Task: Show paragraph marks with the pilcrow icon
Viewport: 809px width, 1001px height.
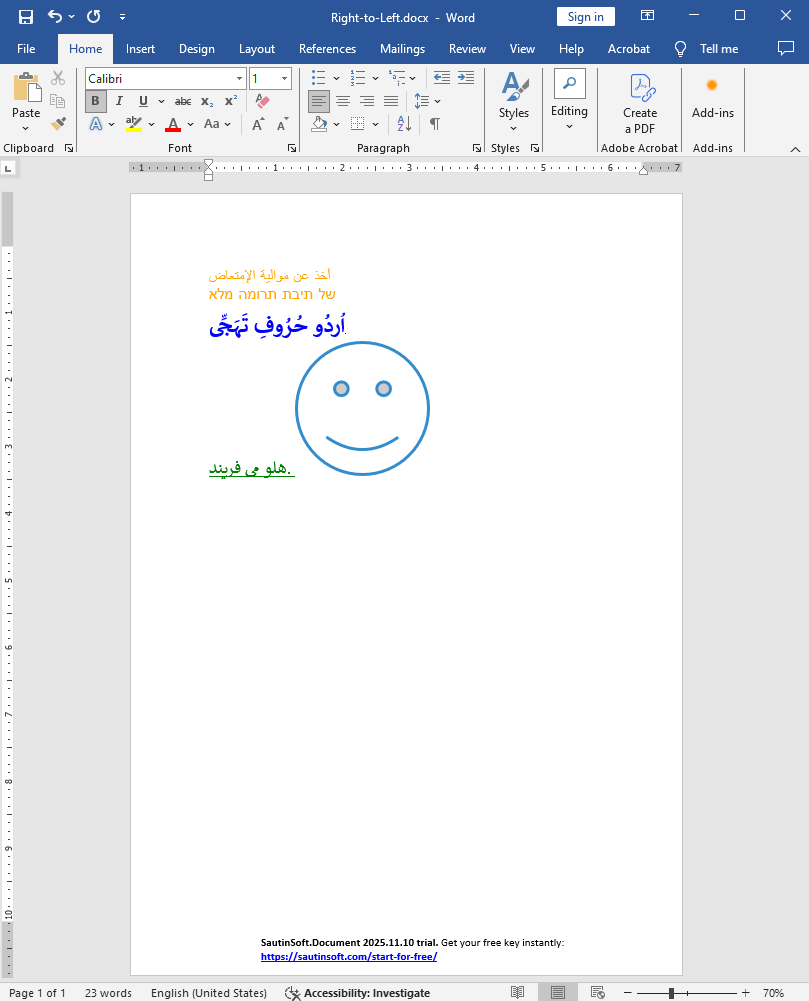Action: [x=437, y=124]
